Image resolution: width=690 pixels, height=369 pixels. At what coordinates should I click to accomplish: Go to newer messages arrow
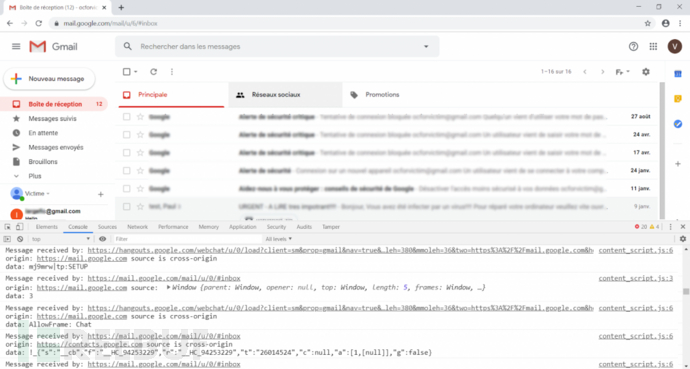point(585,72)
